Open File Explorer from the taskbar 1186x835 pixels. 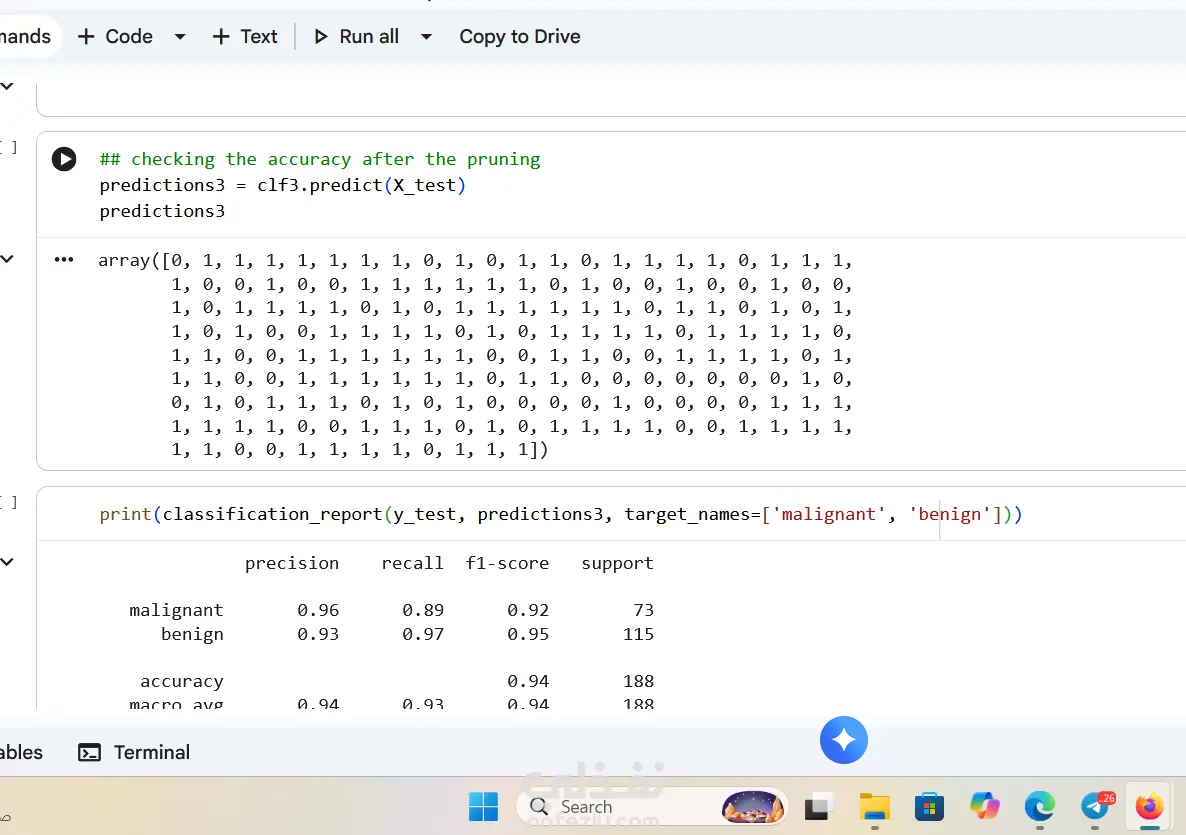[x=874, y=807]
